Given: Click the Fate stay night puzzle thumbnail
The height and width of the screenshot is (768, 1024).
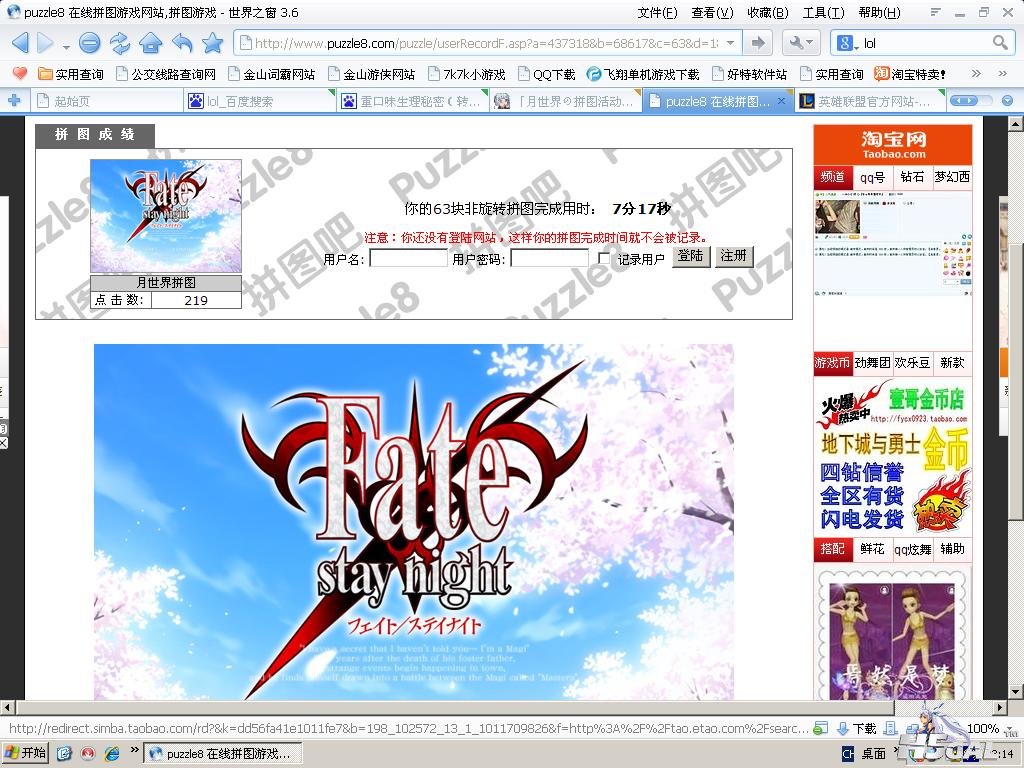Looking at the screenshot, I should click(x=166, y=216).
